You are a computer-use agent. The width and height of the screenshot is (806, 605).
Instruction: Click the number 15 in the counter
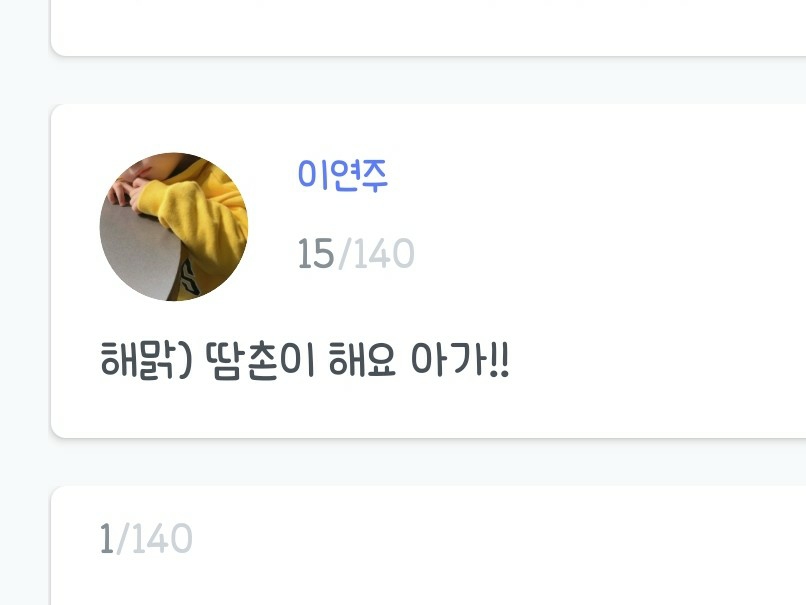pos(316,253)
